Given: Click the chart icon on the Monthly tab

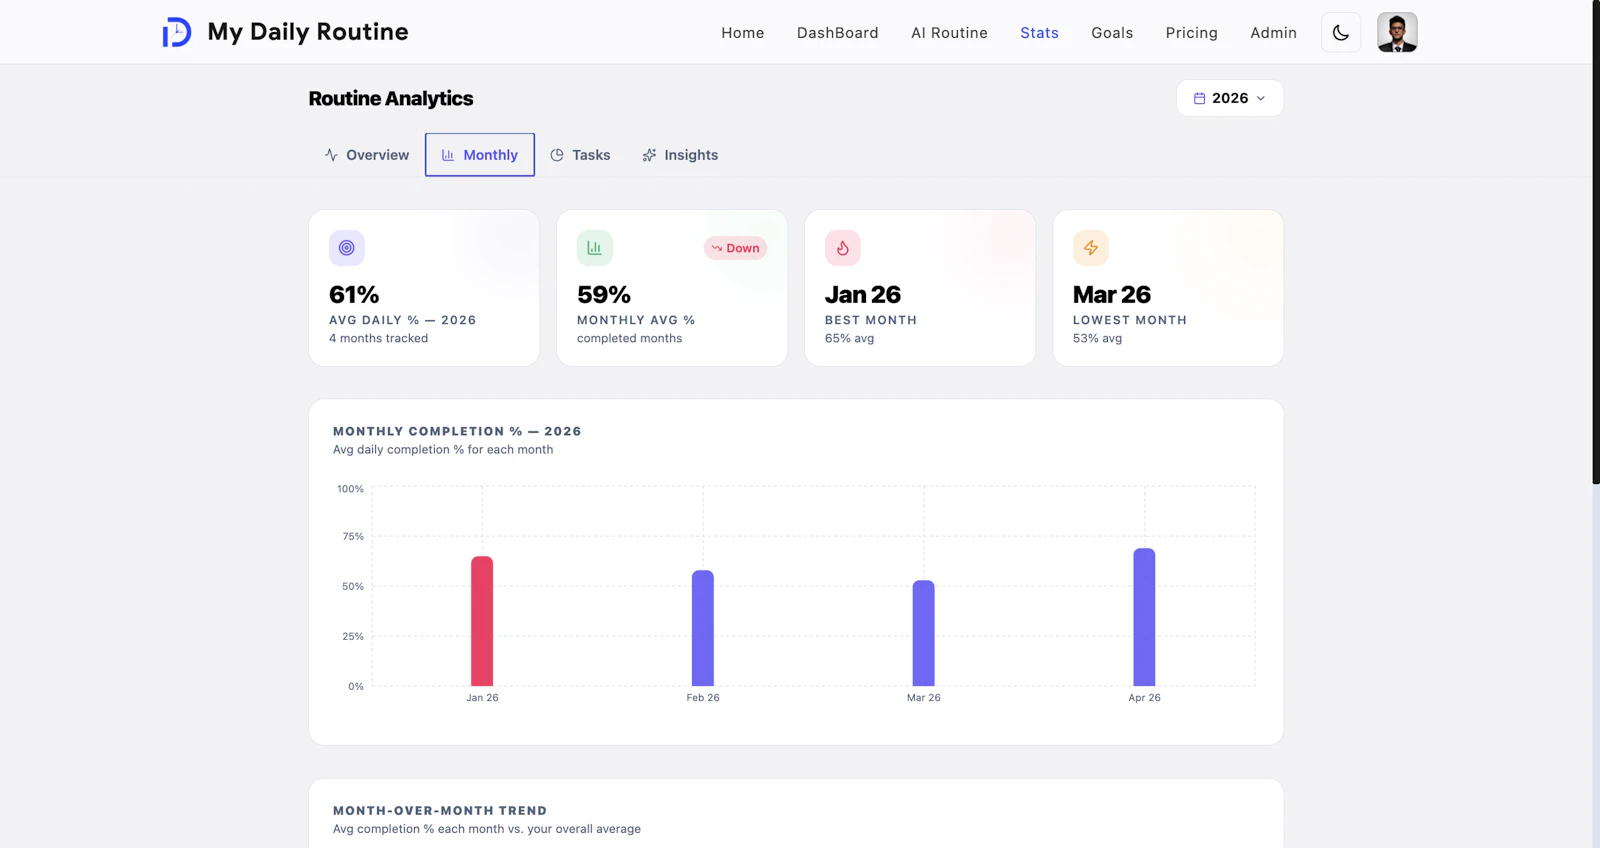Looking at the screenshot, I should [x=448, y=155].
